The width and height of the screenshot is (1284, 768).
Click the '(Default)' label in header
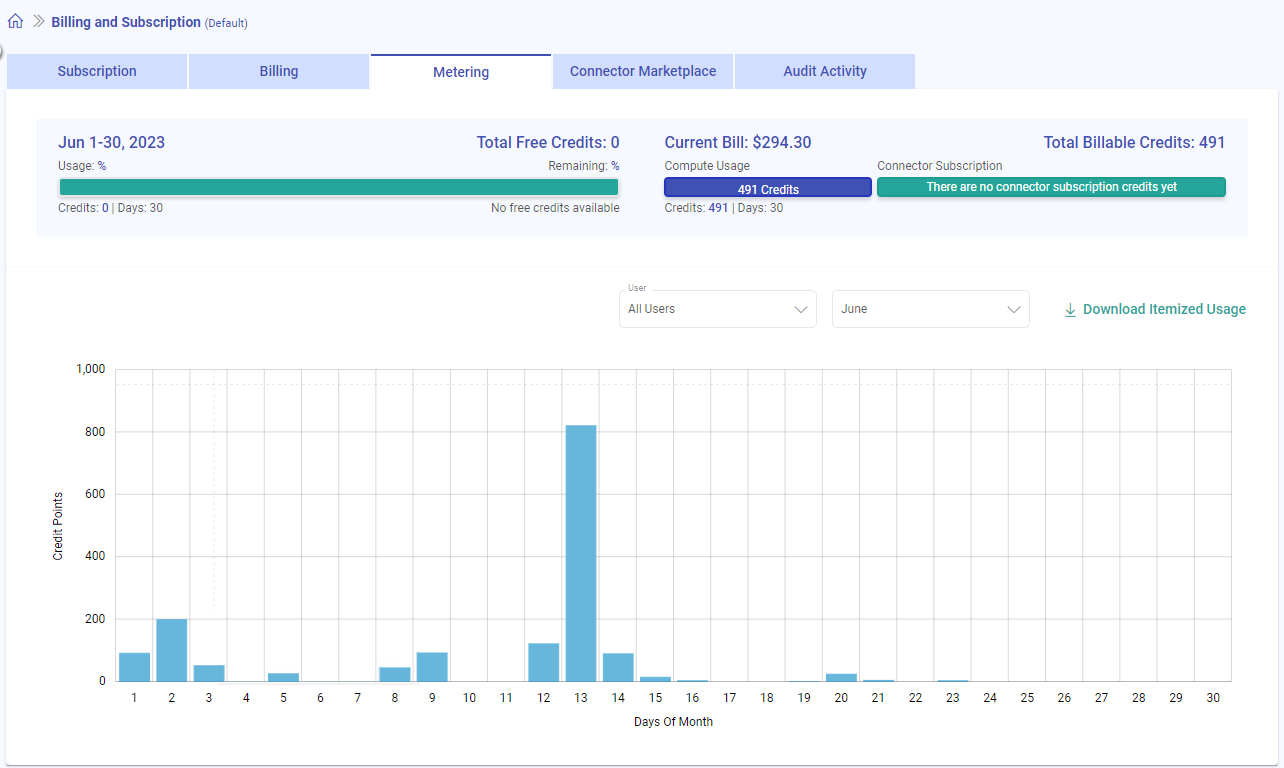click(x=226, y=23)
